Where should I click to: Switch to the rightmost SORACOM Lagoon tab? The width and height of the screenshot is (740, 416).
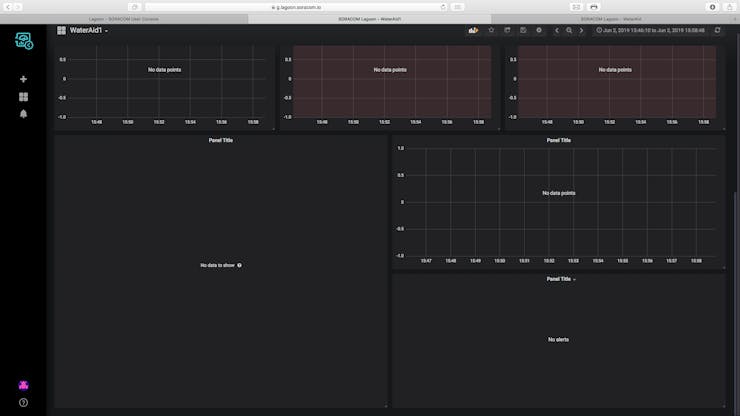[611, 19]
